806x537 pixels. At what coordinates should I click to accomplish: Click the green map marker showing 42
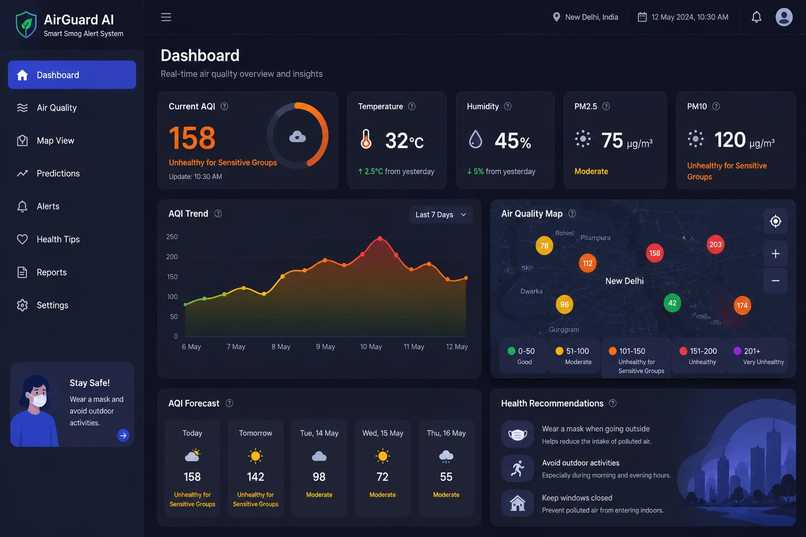pyautogui.click(x=672, y=303)
